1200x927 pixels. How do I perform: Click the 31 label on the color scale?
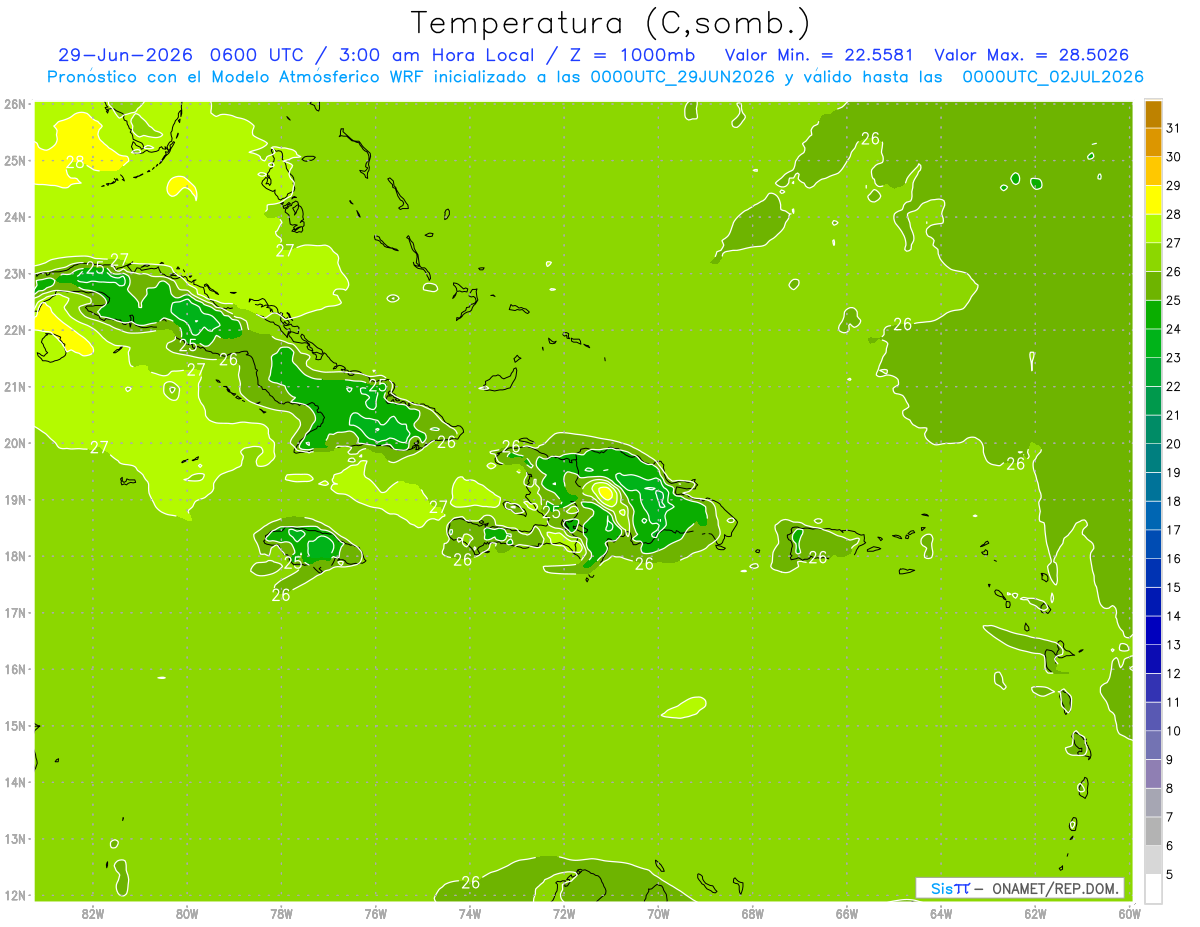tap(1173, 128)
